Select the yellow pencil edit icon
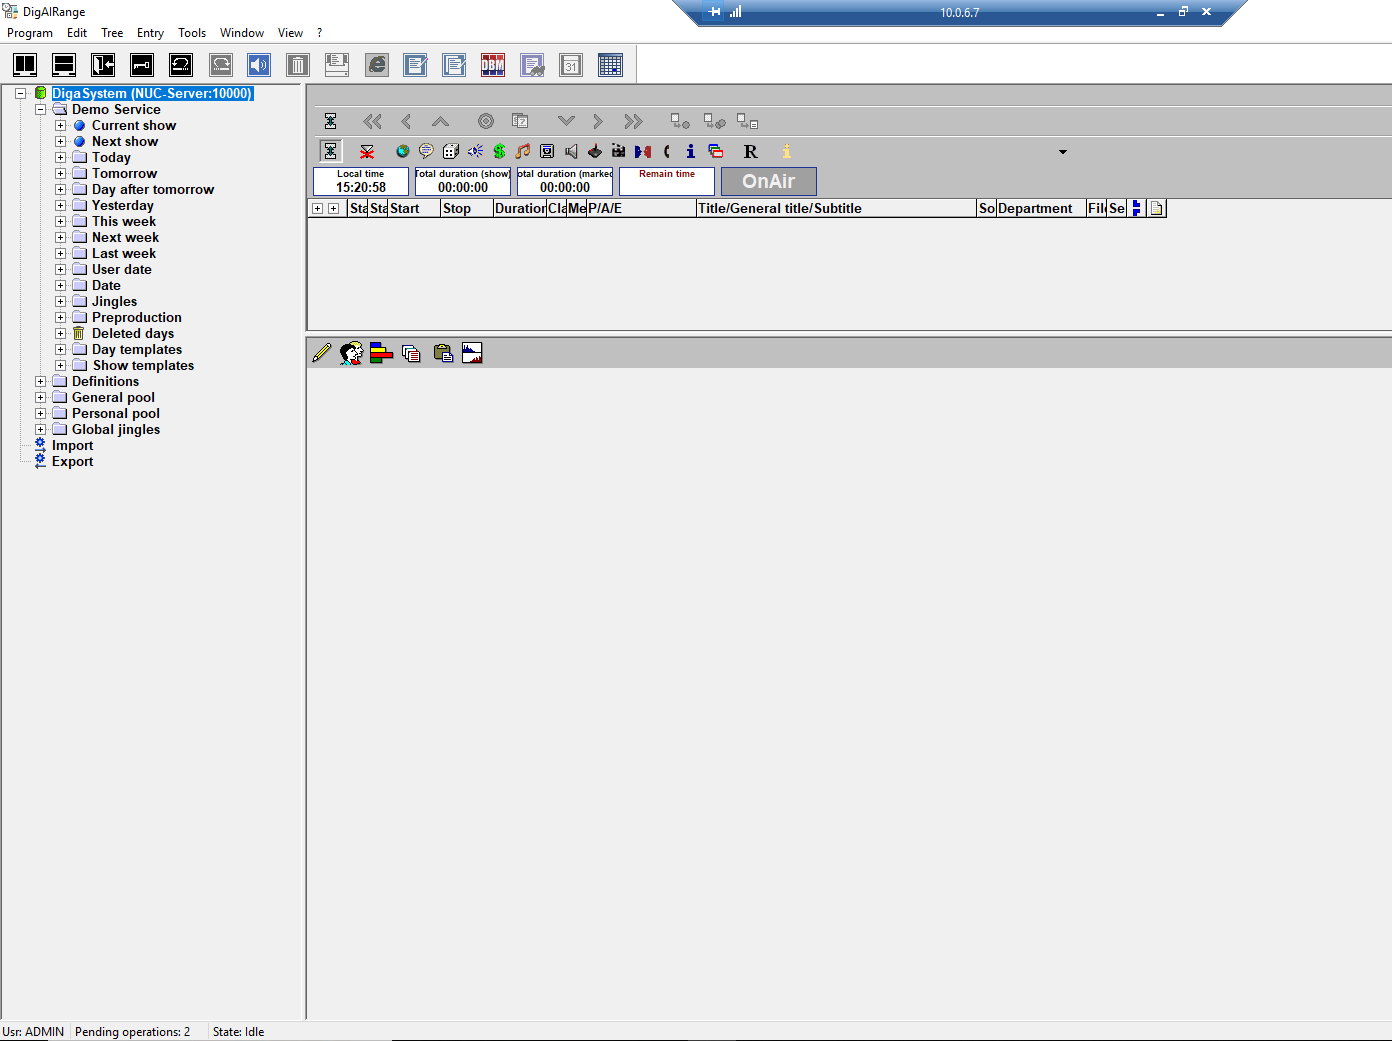 (321, 353)
